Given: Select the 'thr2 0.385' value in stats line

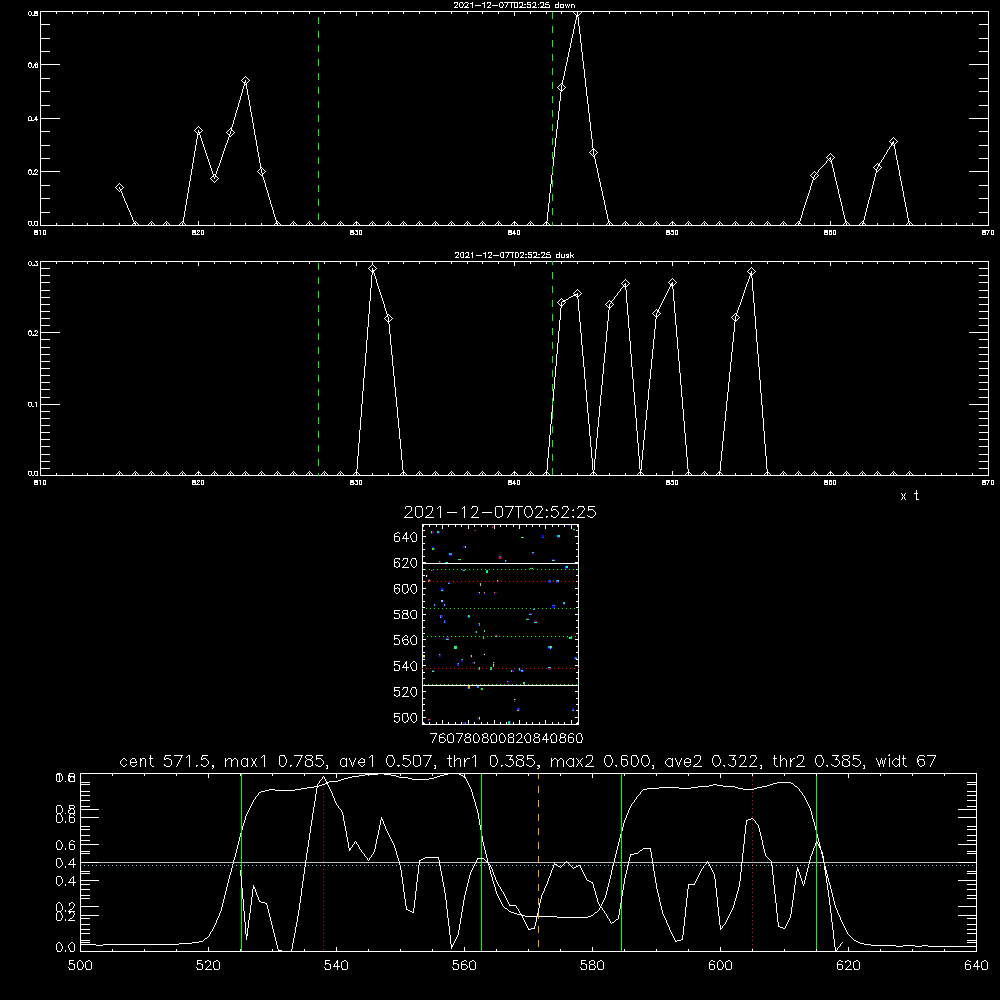Looking at the screenshot, I should click(x=818, y=761).
